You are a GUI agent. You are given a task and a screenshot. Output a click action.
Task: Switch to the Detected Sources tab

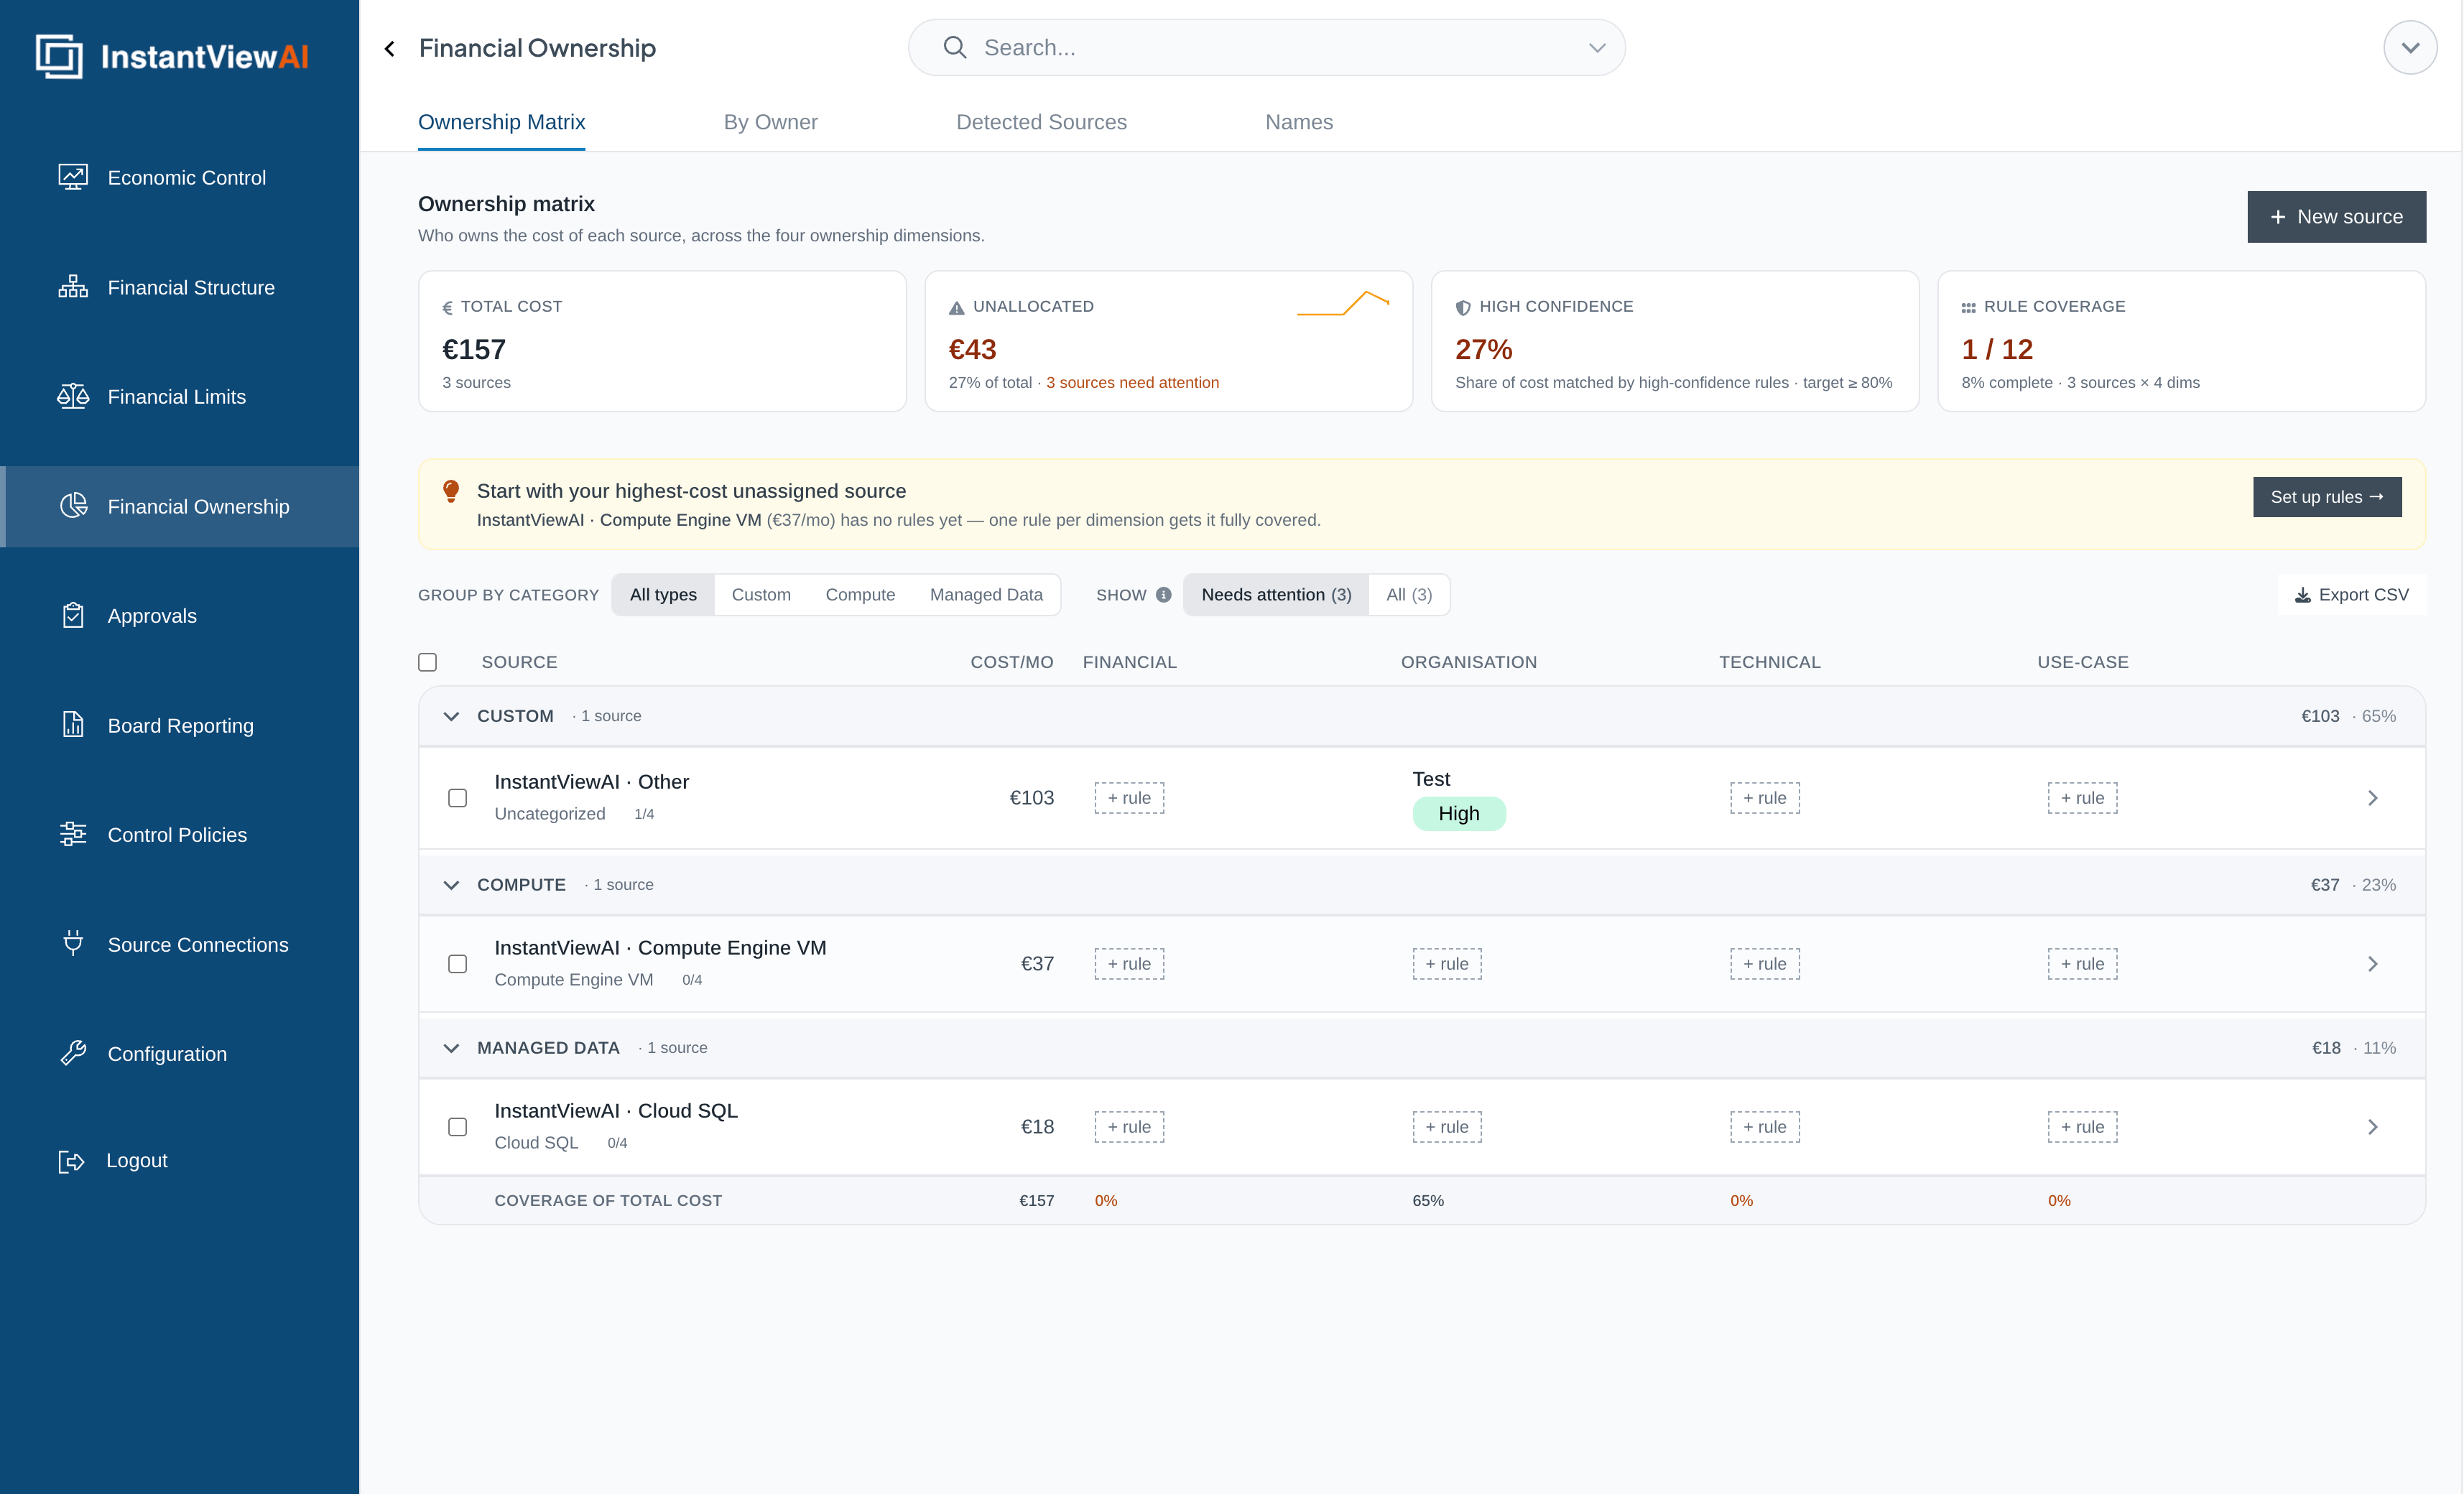pos(1041,122)
